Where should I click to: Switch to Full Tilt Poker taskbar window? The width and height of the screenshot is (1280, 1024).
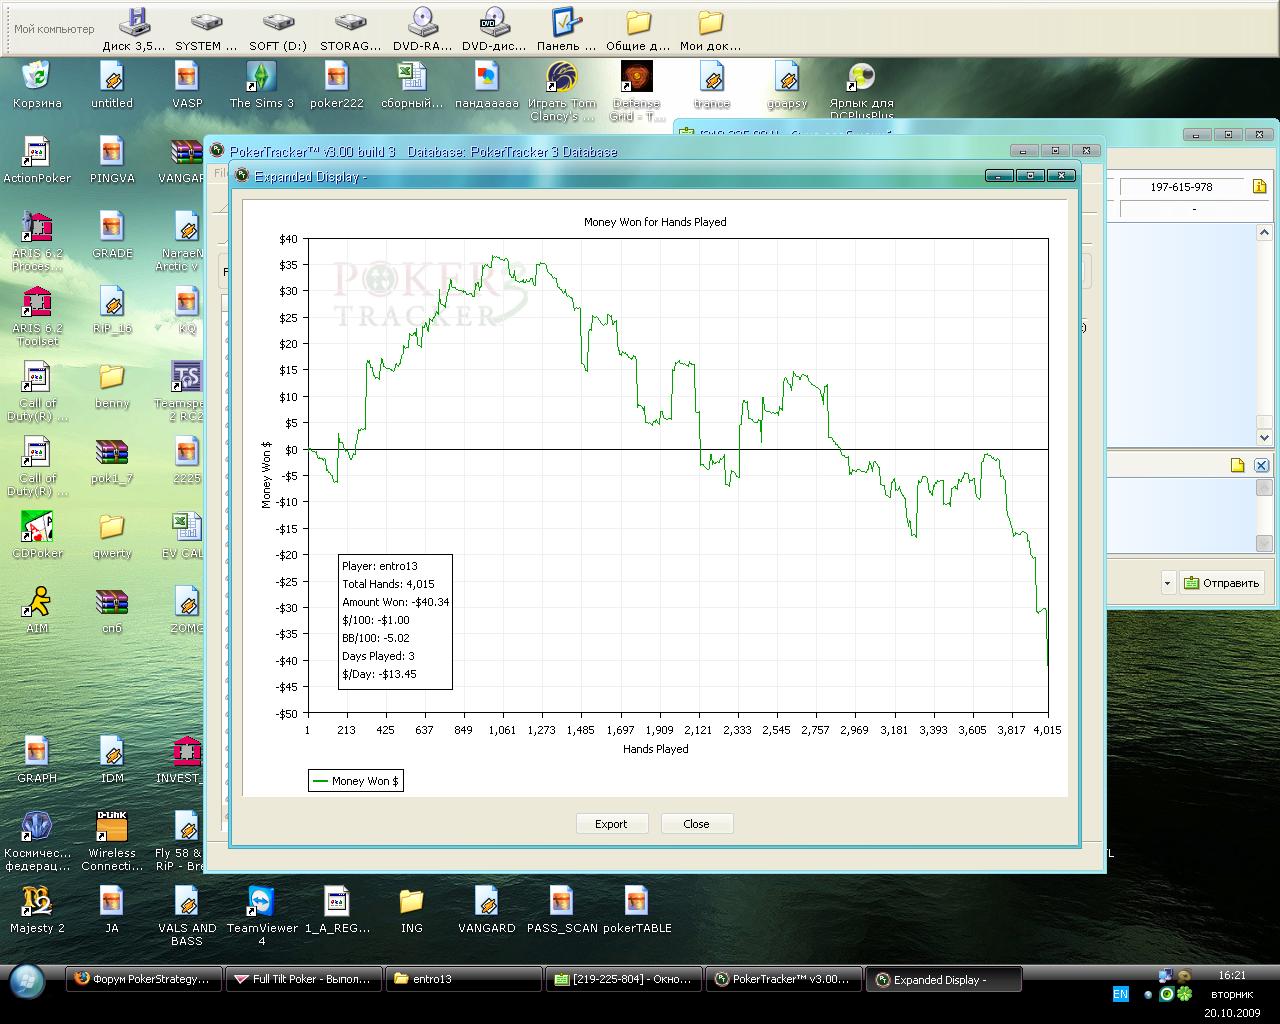coord(303,980)
